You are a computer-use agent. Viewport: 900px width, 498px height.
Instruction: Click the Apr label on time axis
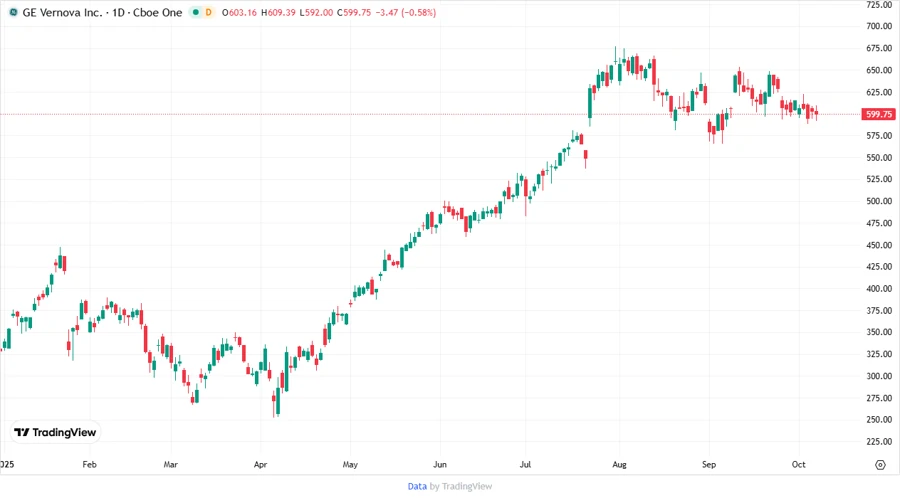(261, 465)
